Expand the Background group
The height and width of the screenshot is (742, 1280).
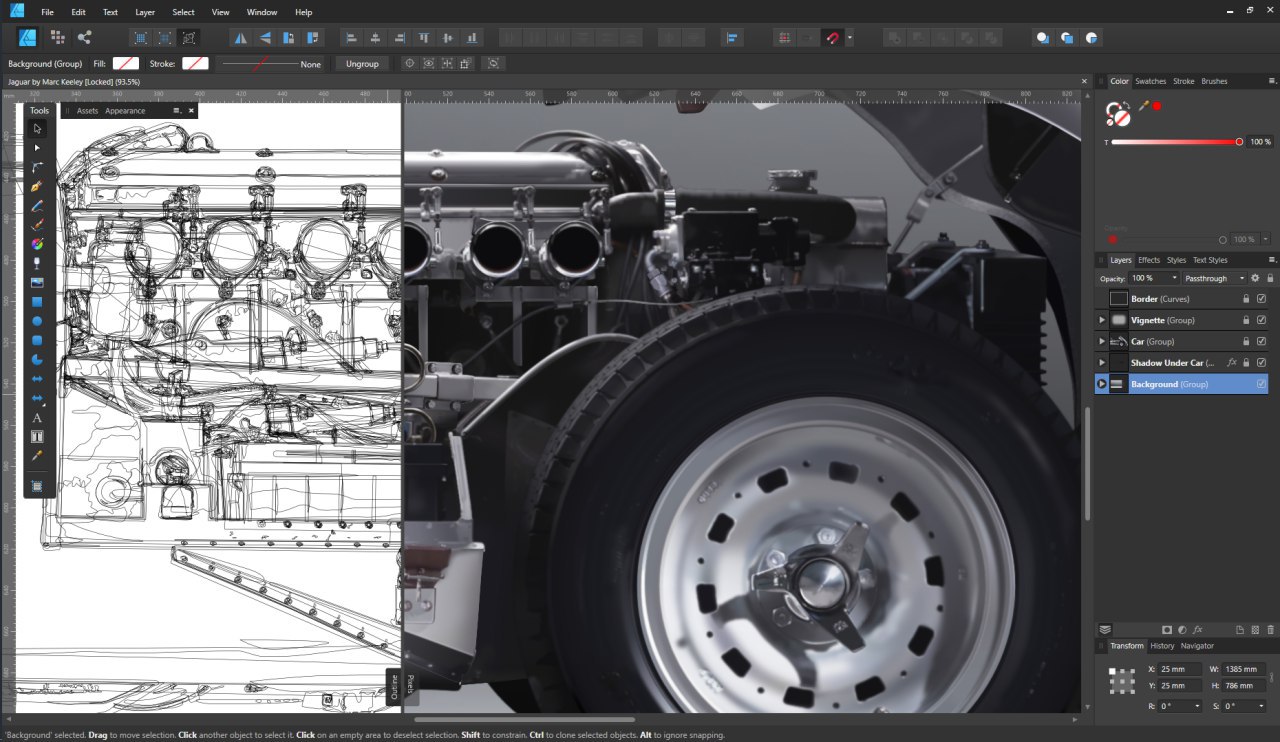coord(1102,384)
